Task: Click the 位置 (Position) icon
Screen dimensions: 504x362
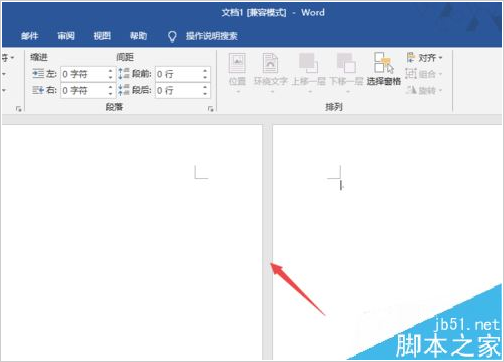Action: pyautogui.click(x=237, y=64)
